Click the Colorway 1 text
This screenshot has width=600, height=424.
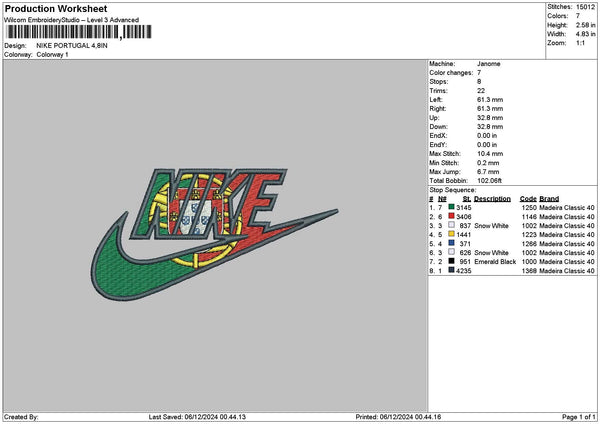click(52, 55)
